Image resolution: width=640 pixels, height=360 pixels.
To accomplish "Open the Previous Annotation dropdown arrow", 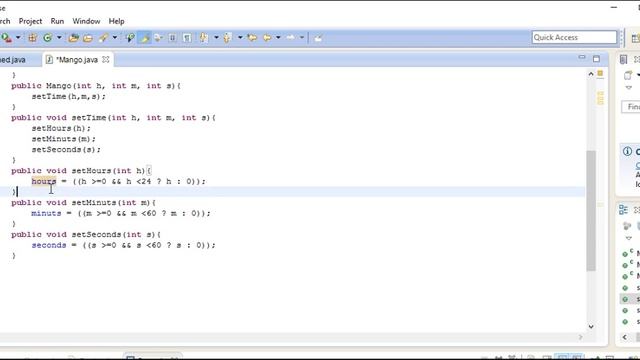I will pos(240,38).
